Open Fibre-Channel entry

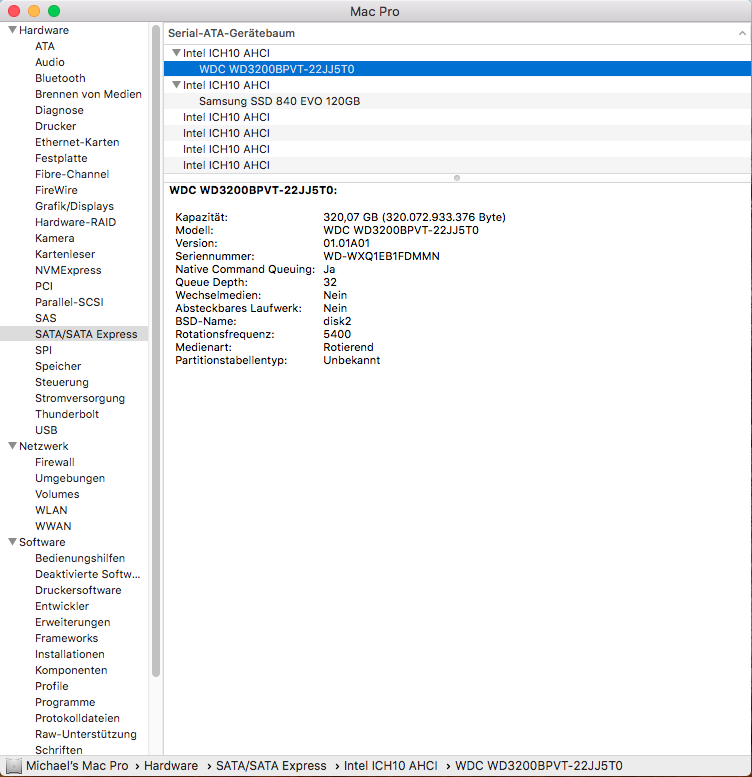pos(72,174)
